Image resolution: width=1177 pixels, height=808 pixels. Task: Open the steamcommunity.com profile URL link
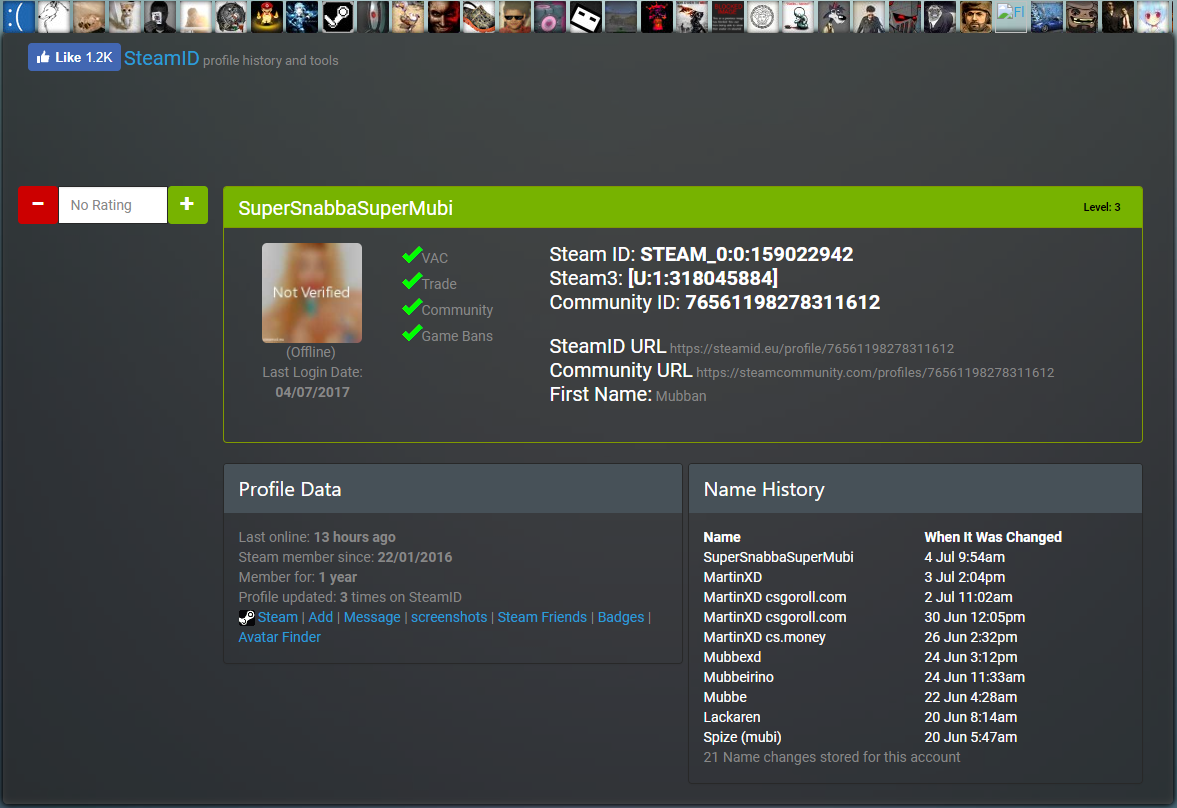[x=874, y=372]
